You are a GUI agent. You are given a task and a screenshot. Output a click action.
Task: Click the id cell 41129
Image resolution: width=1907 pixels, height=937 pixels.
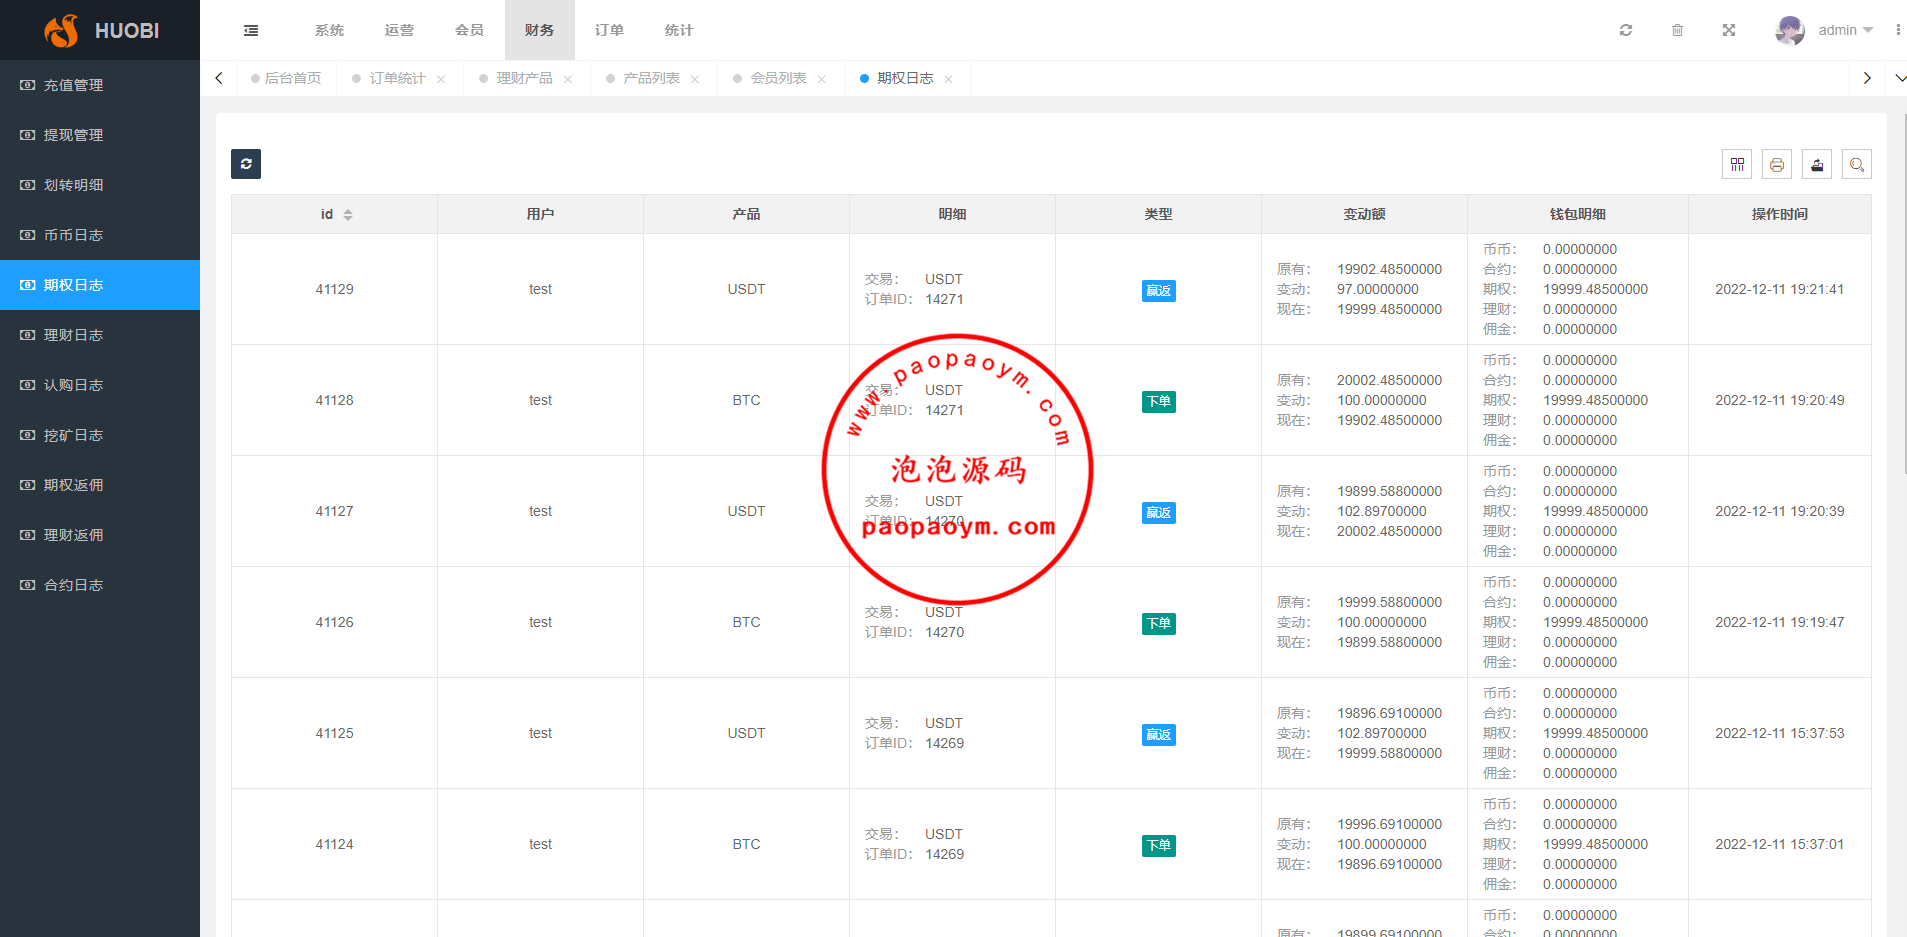click(x=334, y=289)
